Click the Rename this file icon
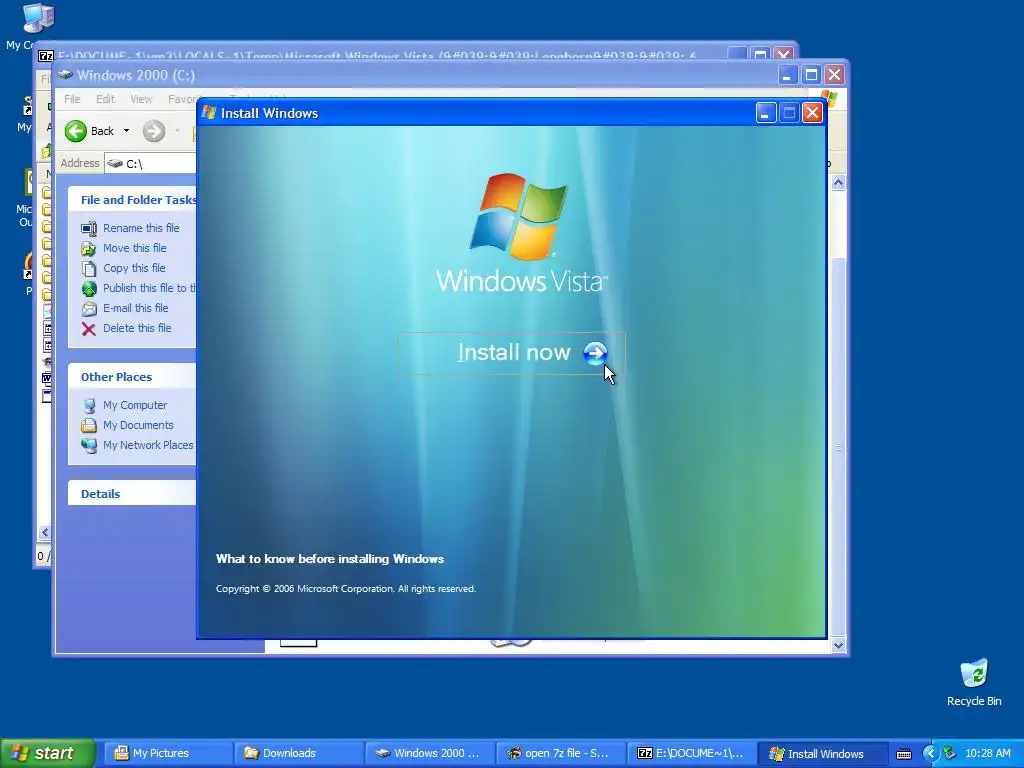Image resolution: width=1024 pixels, height=768 pixels. coord(89,229)
